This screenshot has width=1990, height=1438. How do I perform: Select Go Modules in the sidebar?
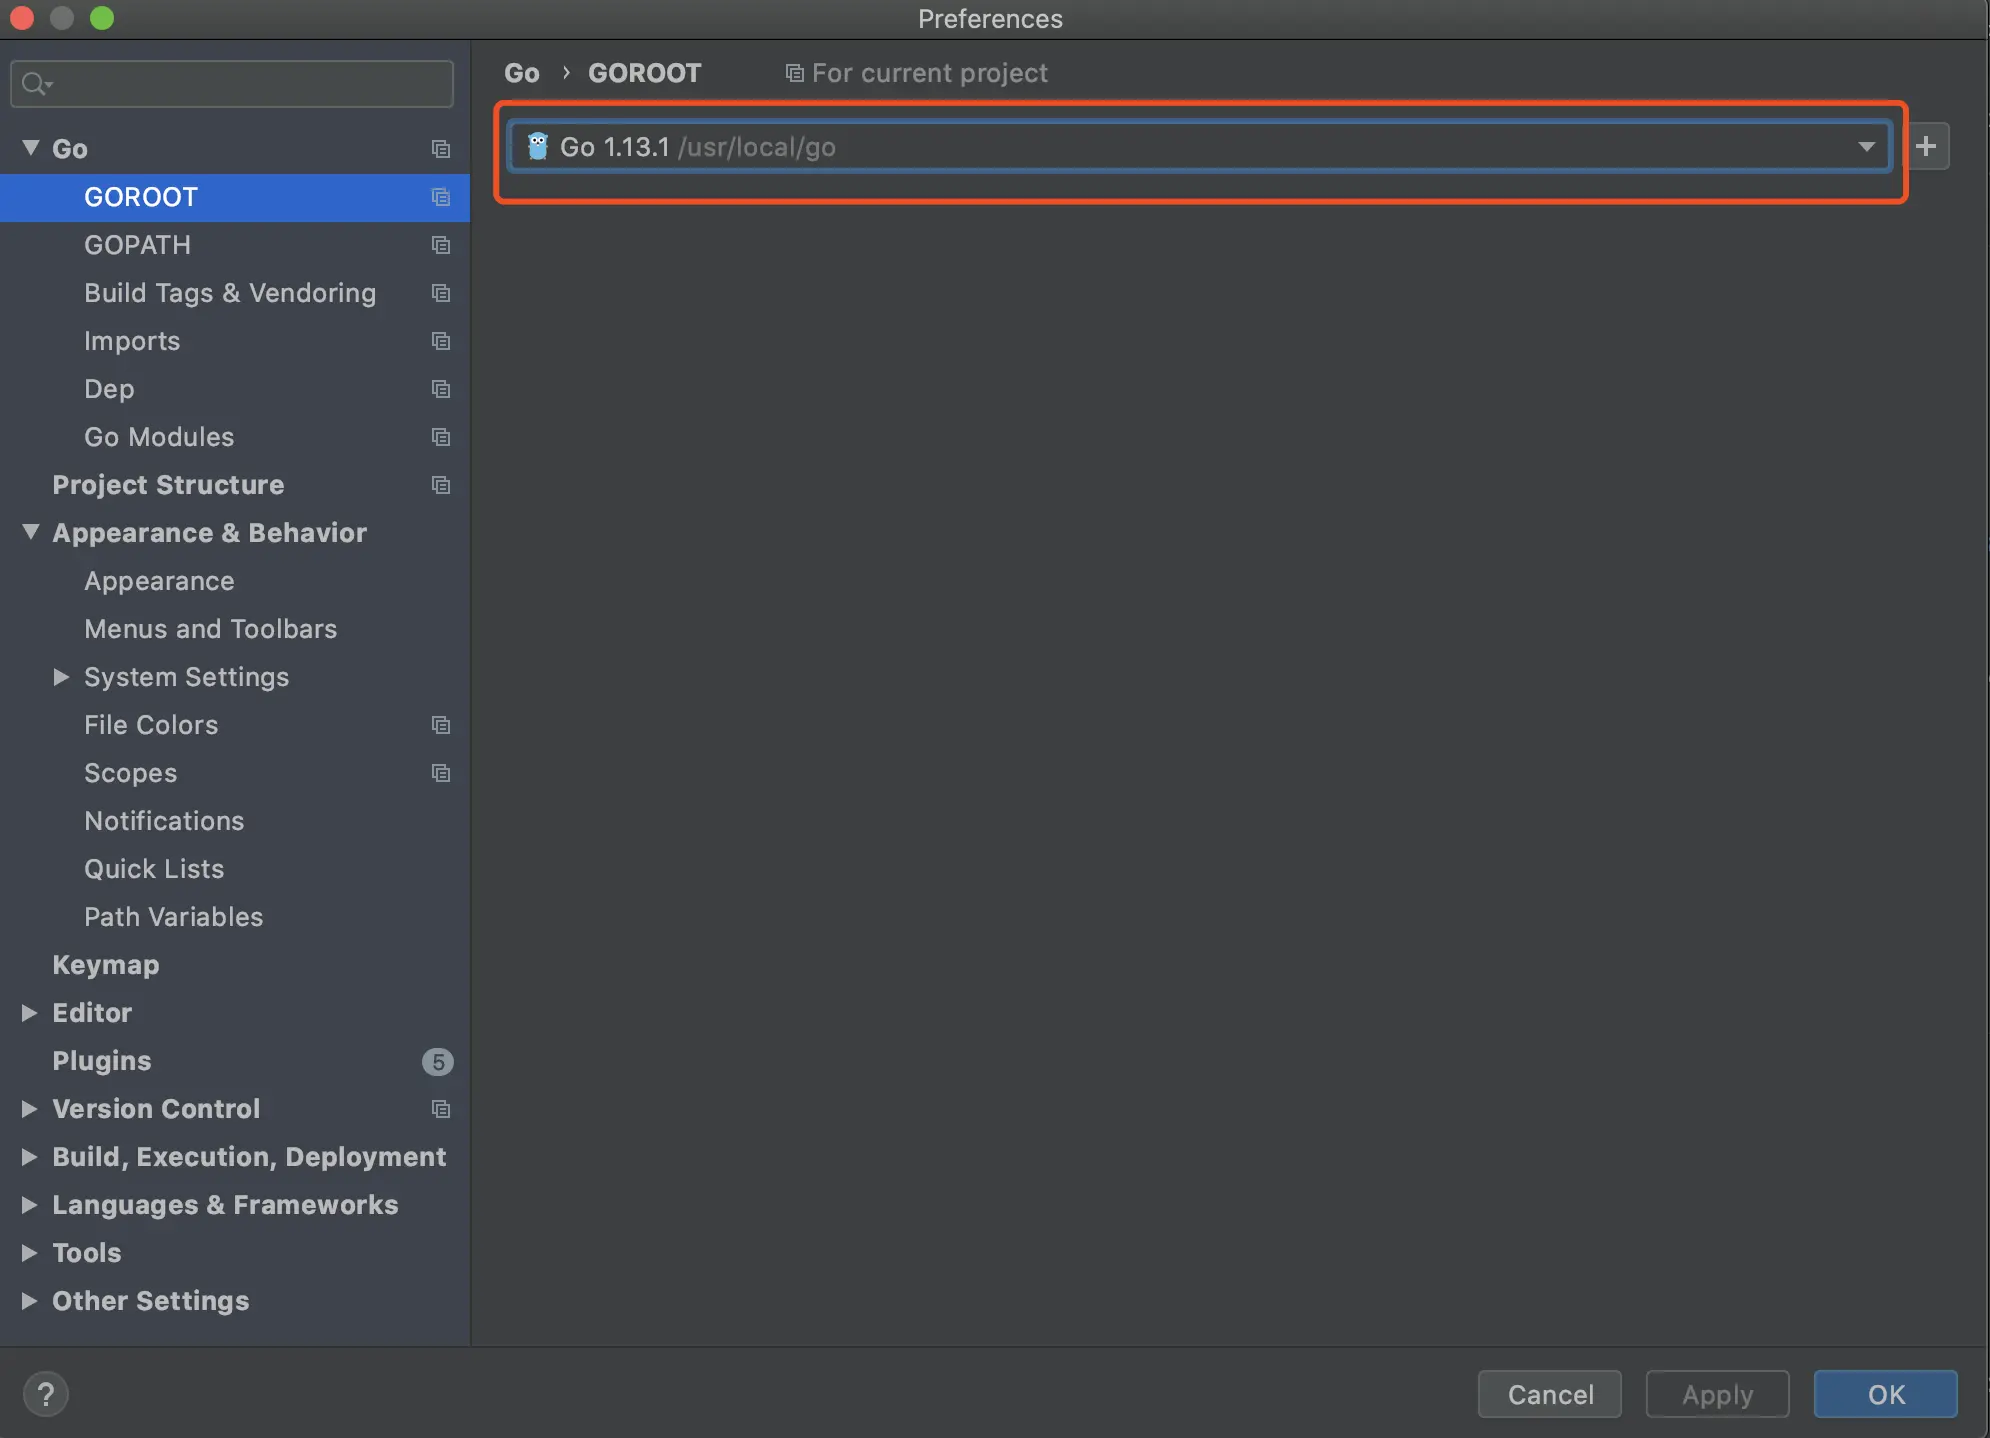coord(159,437)
